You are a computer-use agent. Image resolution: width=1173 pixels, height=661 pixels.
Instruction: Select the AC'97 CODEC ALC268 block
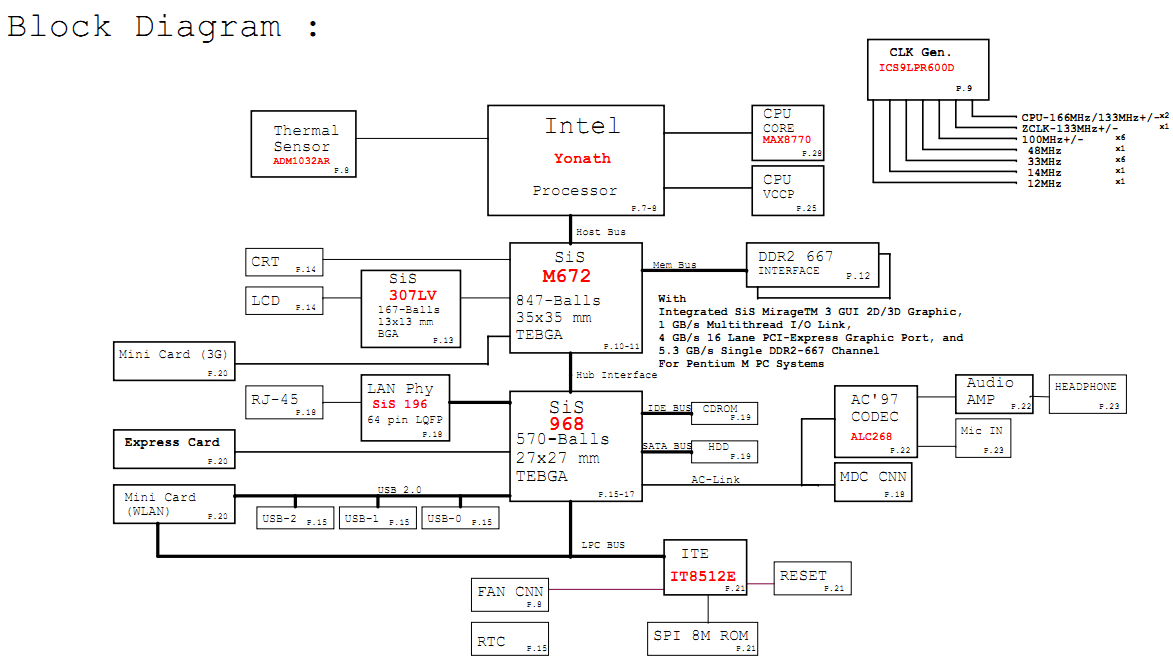tap(876, 422)
